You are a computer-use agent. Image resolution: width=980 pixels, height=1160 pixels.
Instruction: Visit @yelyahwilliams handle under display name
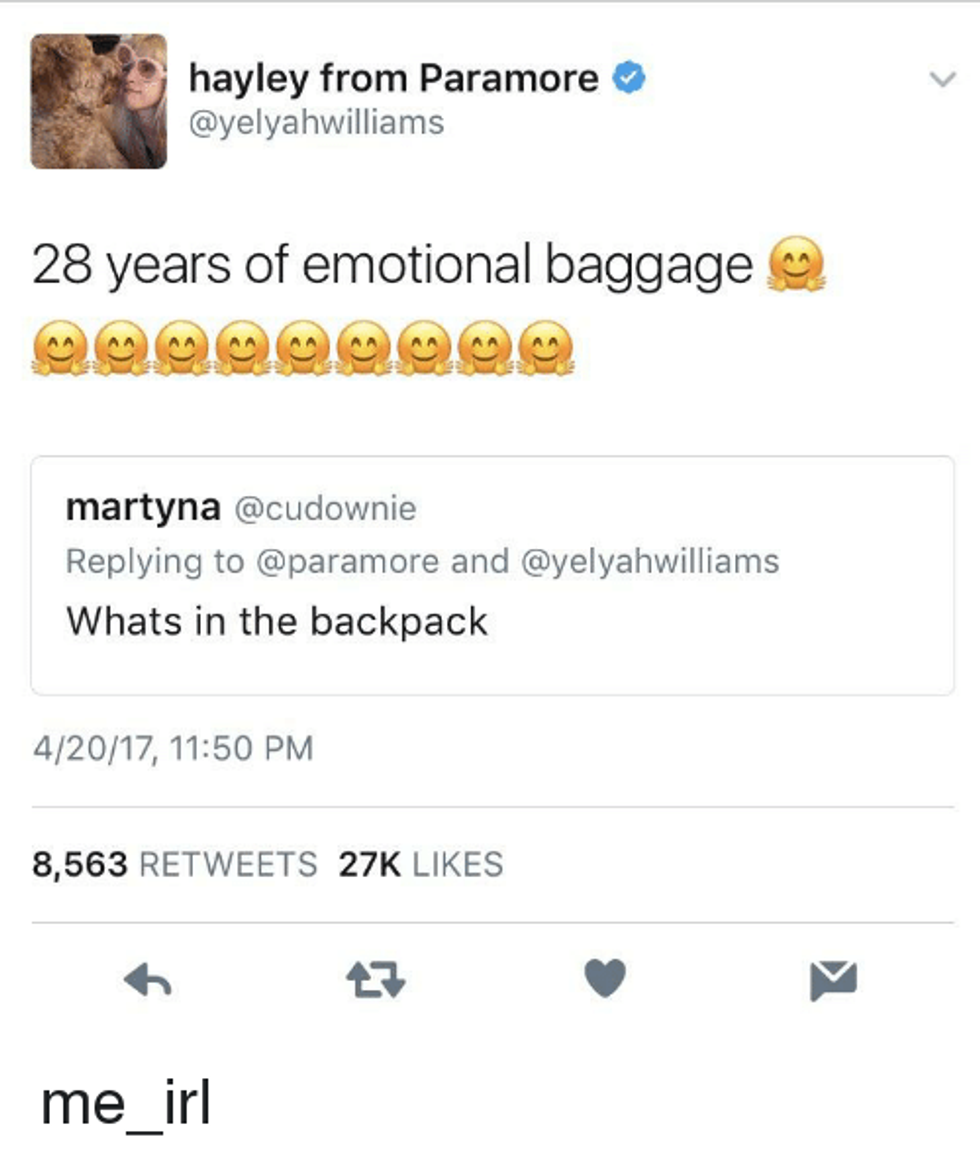click(x=317, y=123)
